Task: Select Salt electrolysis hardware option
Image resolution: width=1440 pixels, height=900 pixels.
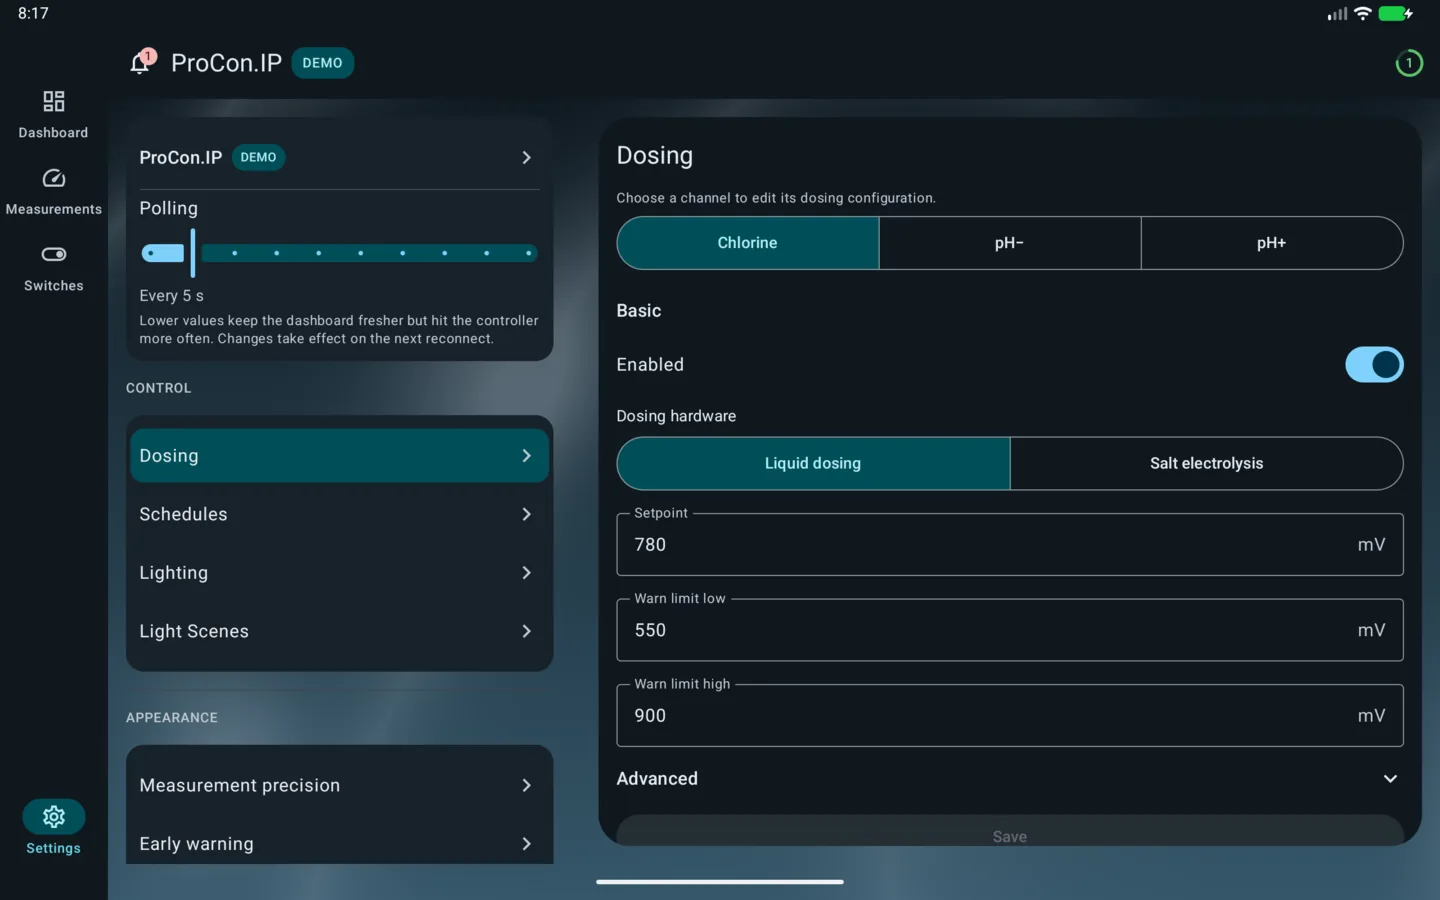Action: coord(1206,463)
